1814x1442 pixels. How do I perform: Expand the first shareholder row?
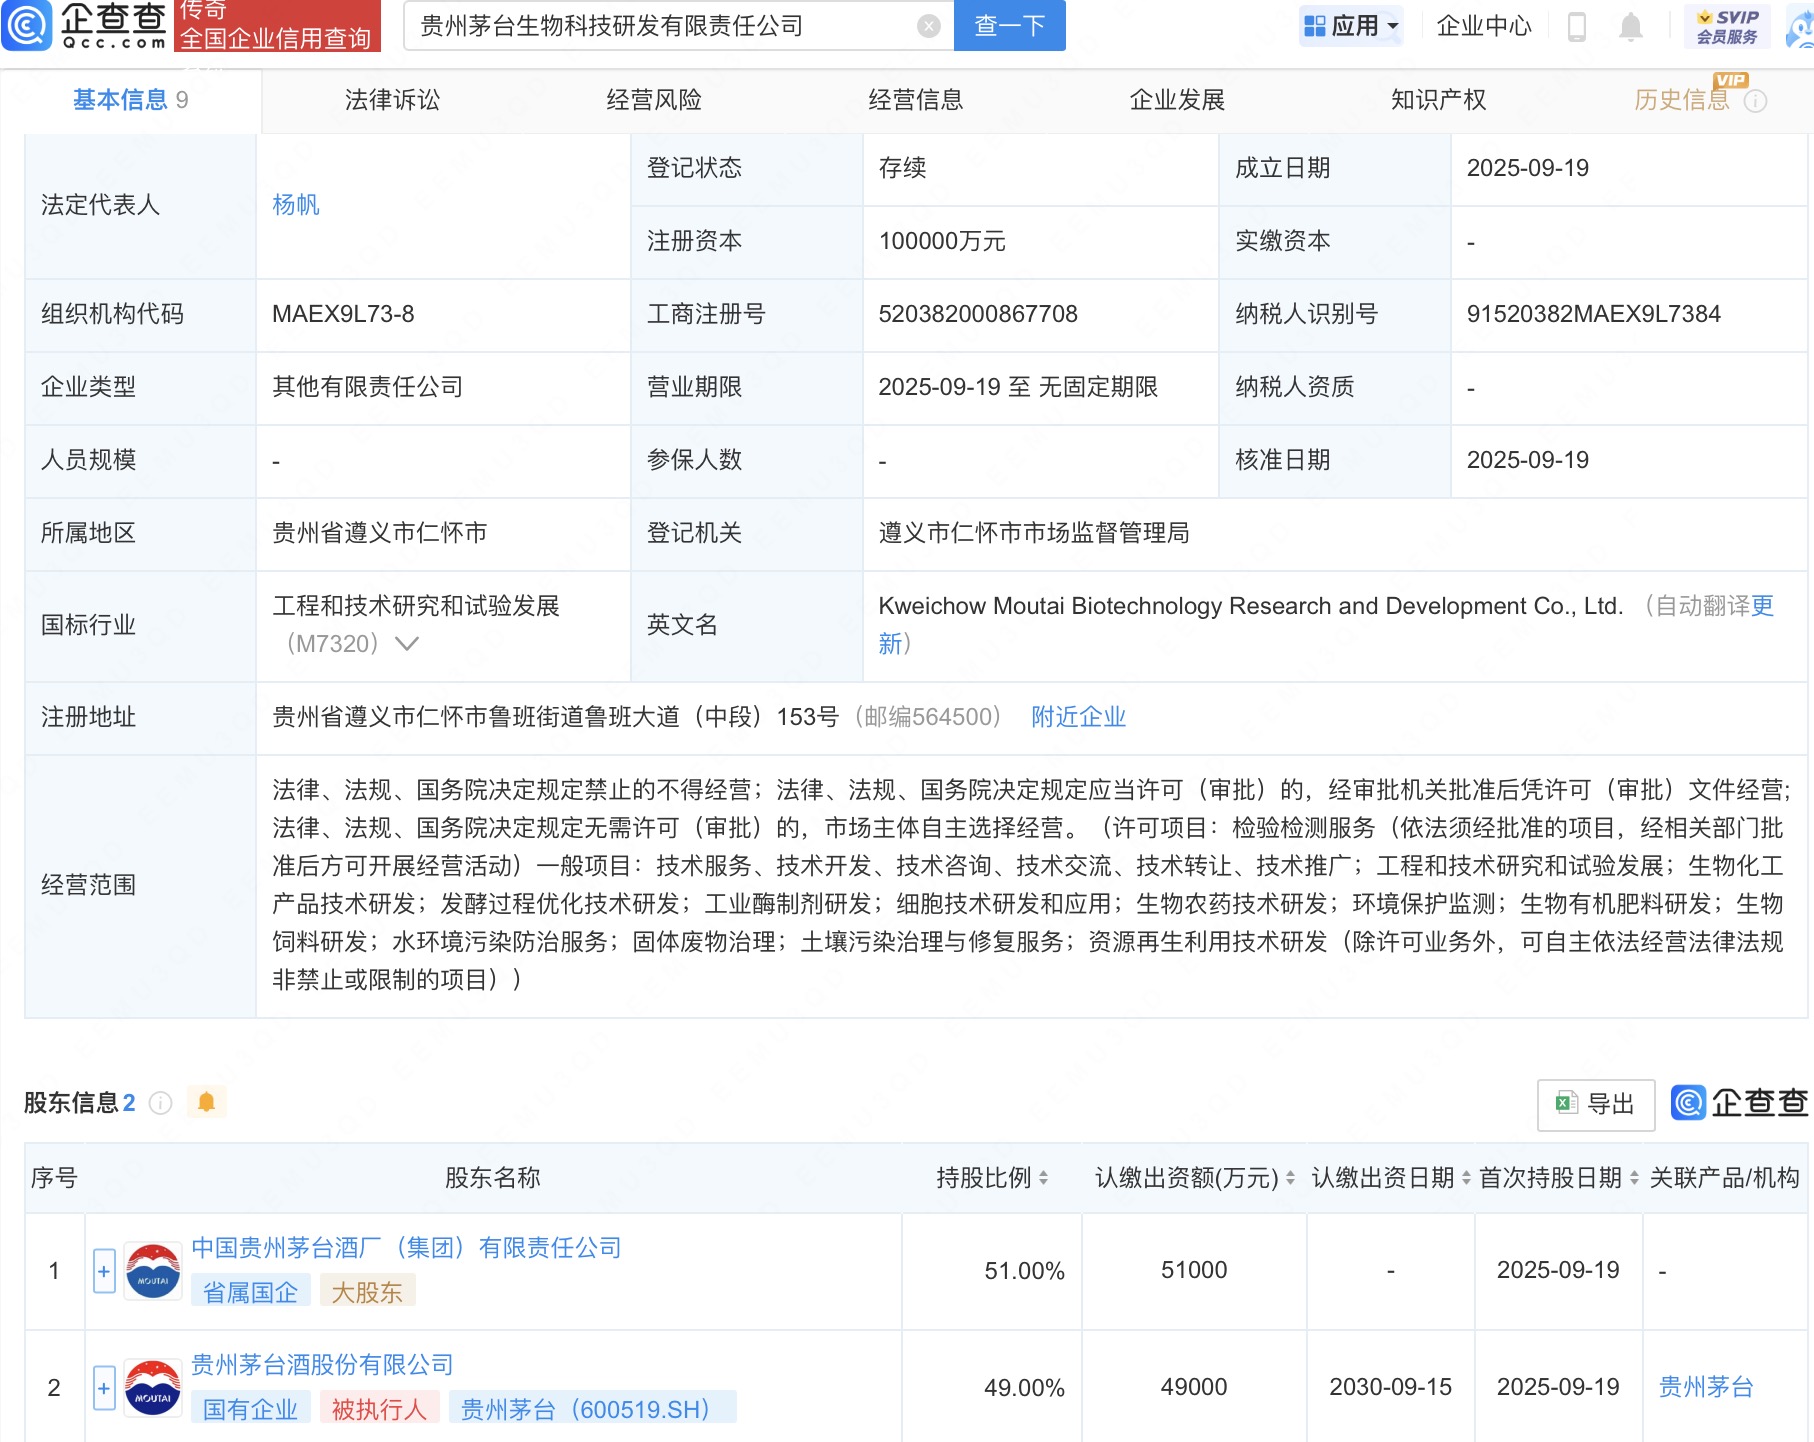click(x=104, y=1271)
